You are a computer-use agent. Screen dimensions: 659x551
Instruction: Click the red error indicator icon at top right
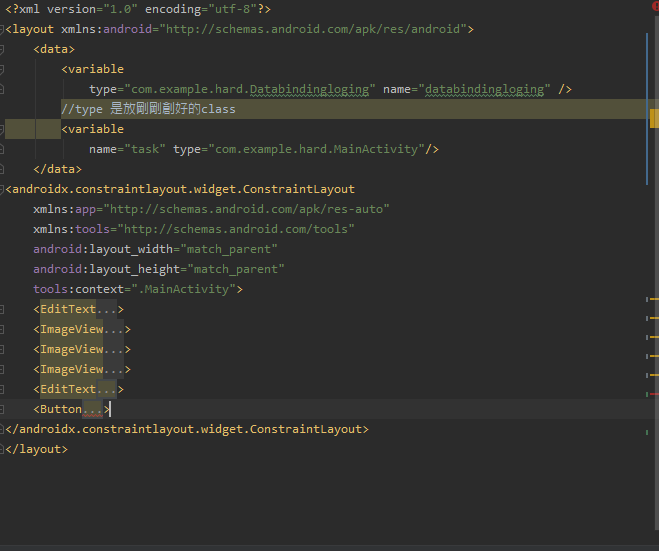click(x=656, y=6)
